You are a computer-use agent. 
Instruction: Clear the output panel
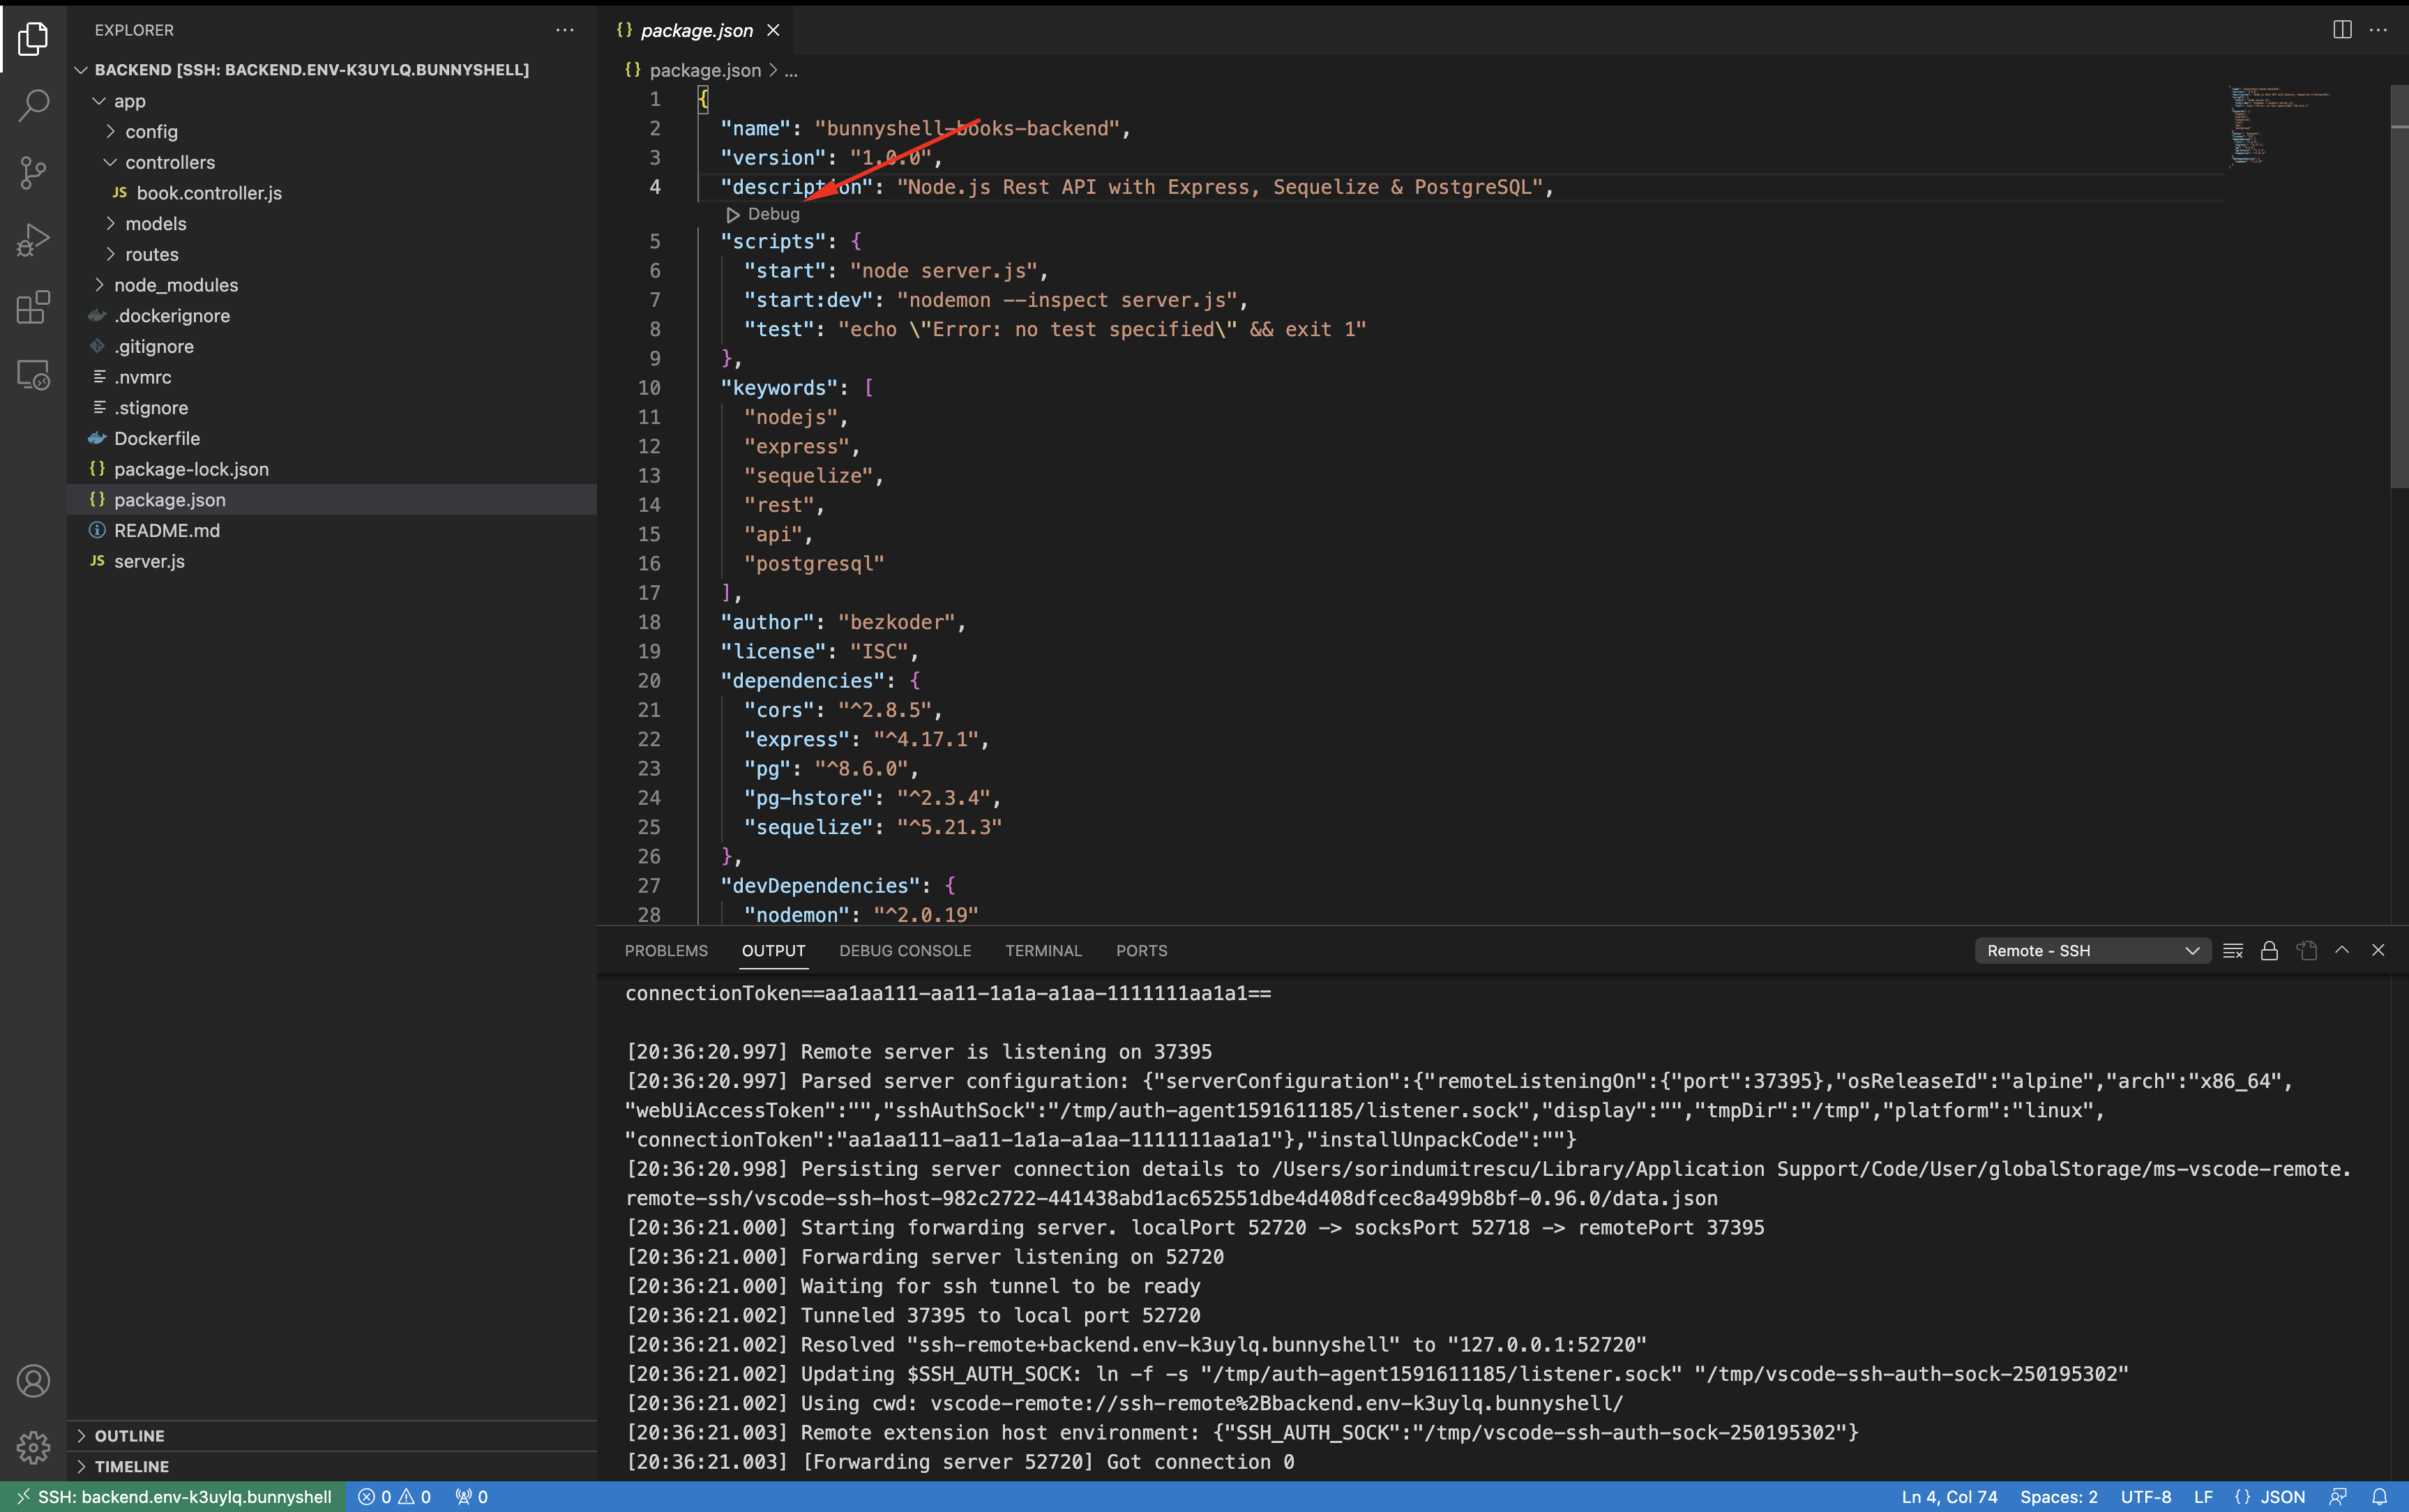(x=2232, y=951)
